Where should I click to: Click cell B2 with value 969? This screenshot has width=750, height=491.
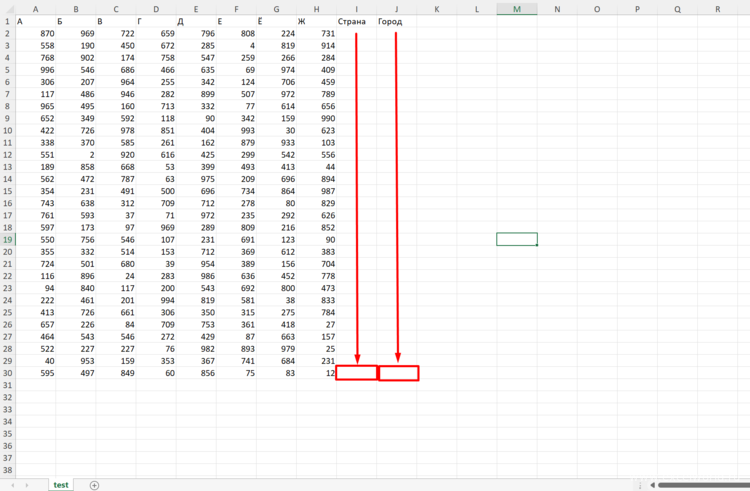[x=76, y=33]
